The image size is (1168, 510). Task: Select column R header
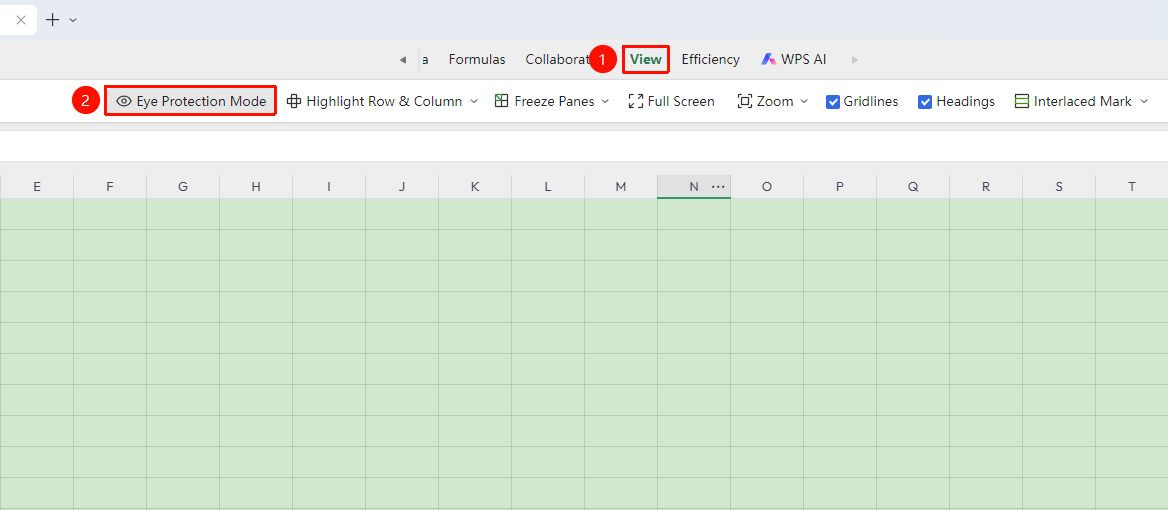(x=986, y=187)
